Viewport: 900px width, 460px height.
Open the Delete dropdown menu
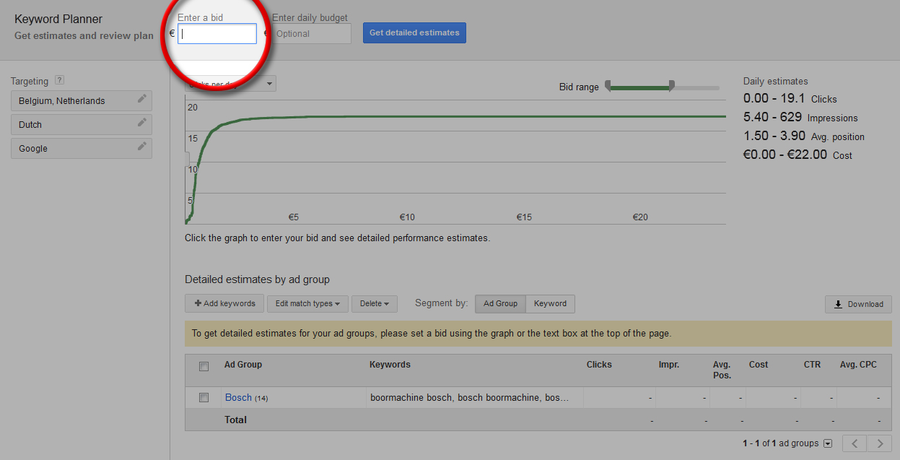tap(376, 304)
